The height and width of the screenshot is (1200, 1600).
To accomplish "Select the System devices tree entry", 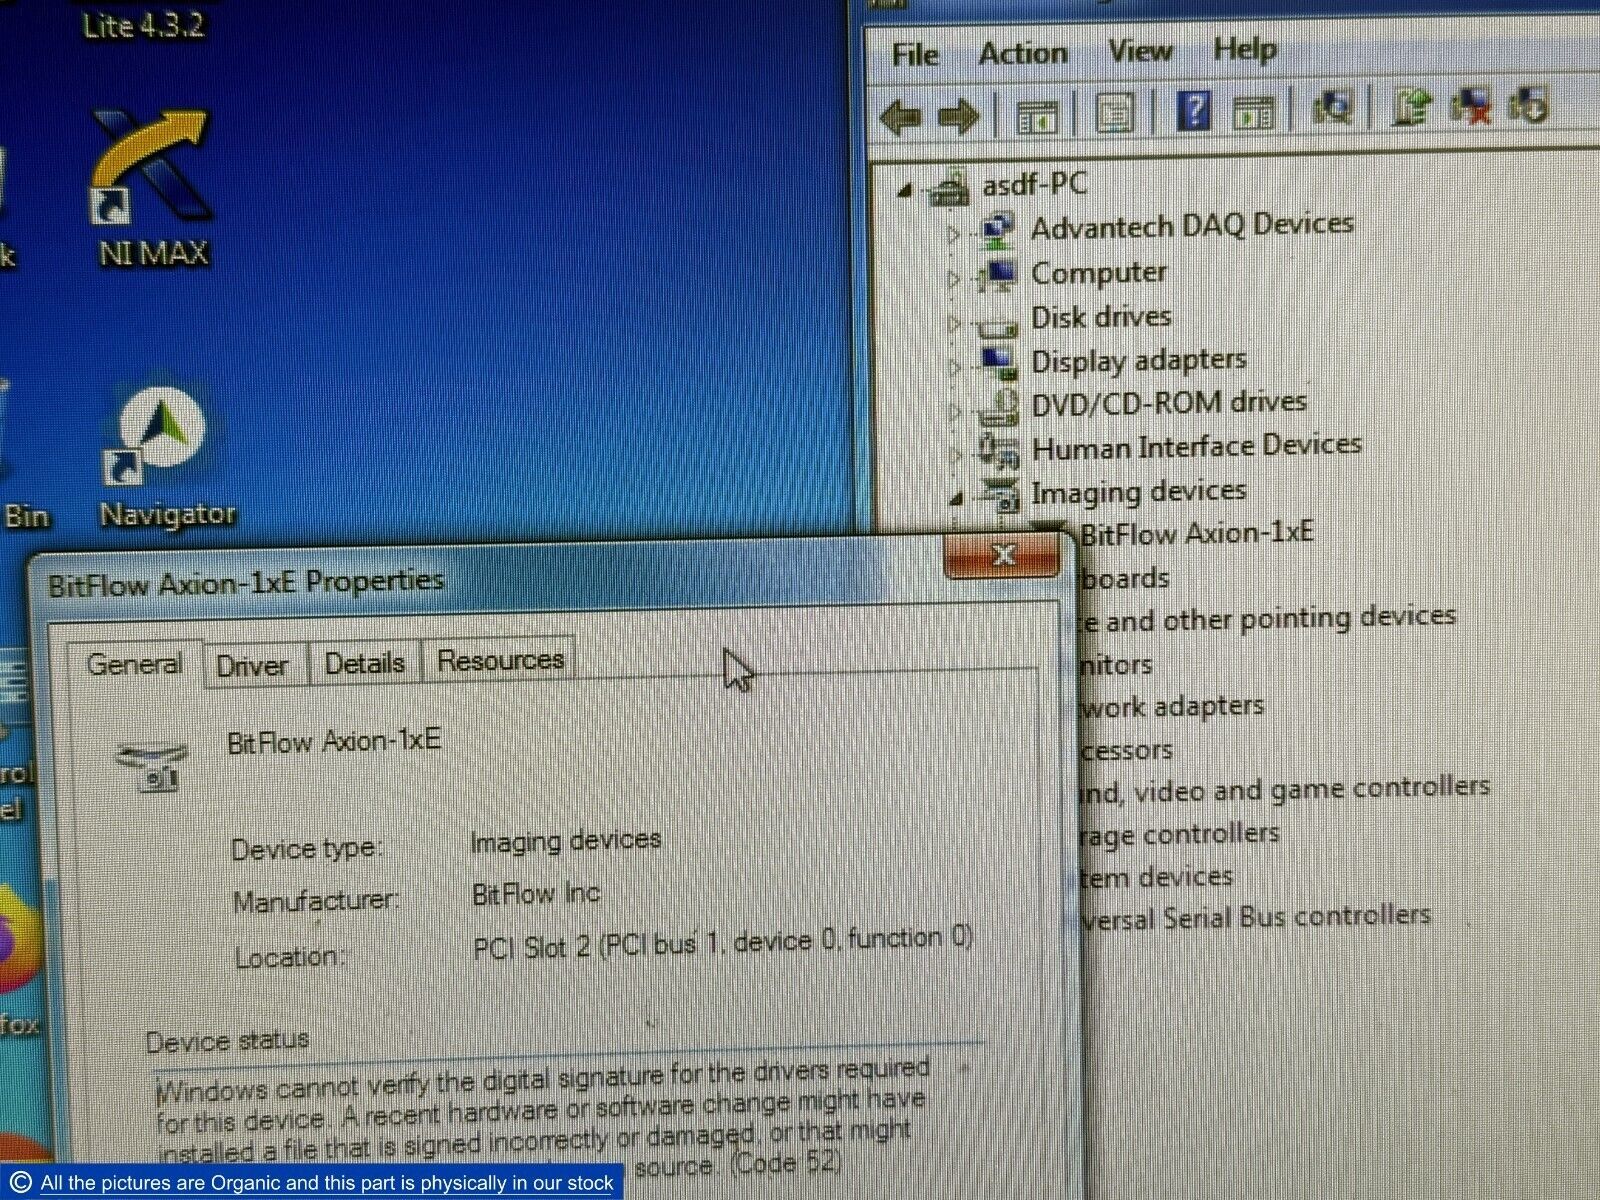I will 1156,878.
